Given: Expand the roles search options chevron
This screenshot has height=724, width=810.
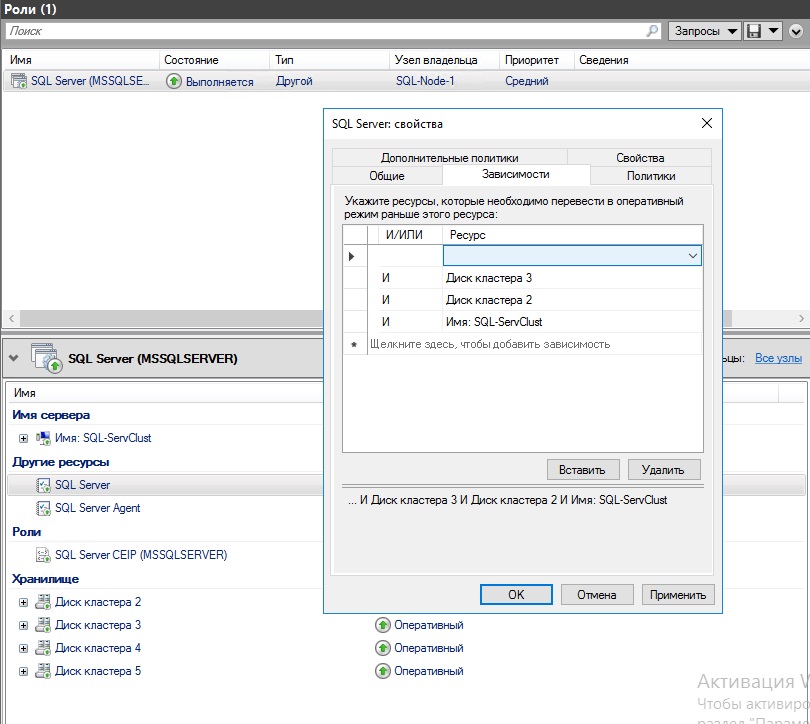Looking at the screenshot, I should [797, 32].
